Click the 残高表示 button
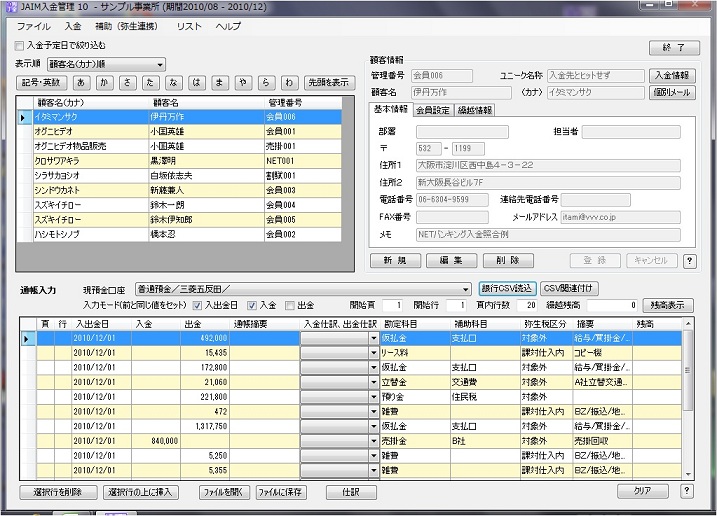The image size is (717, 516). (x=668, y=305)
